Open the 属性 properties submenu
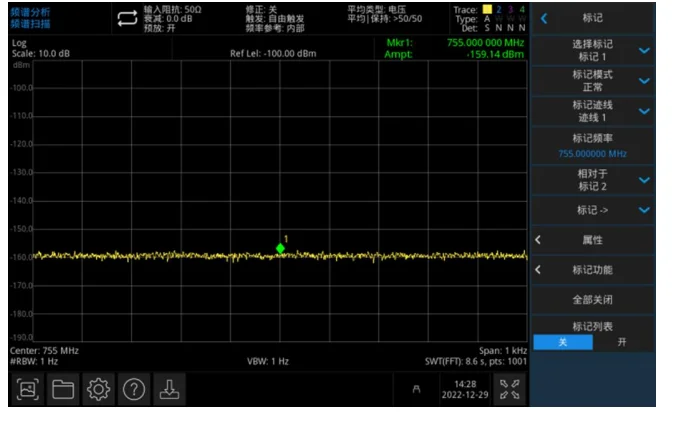The image size is (677, 421). (592, 240)
